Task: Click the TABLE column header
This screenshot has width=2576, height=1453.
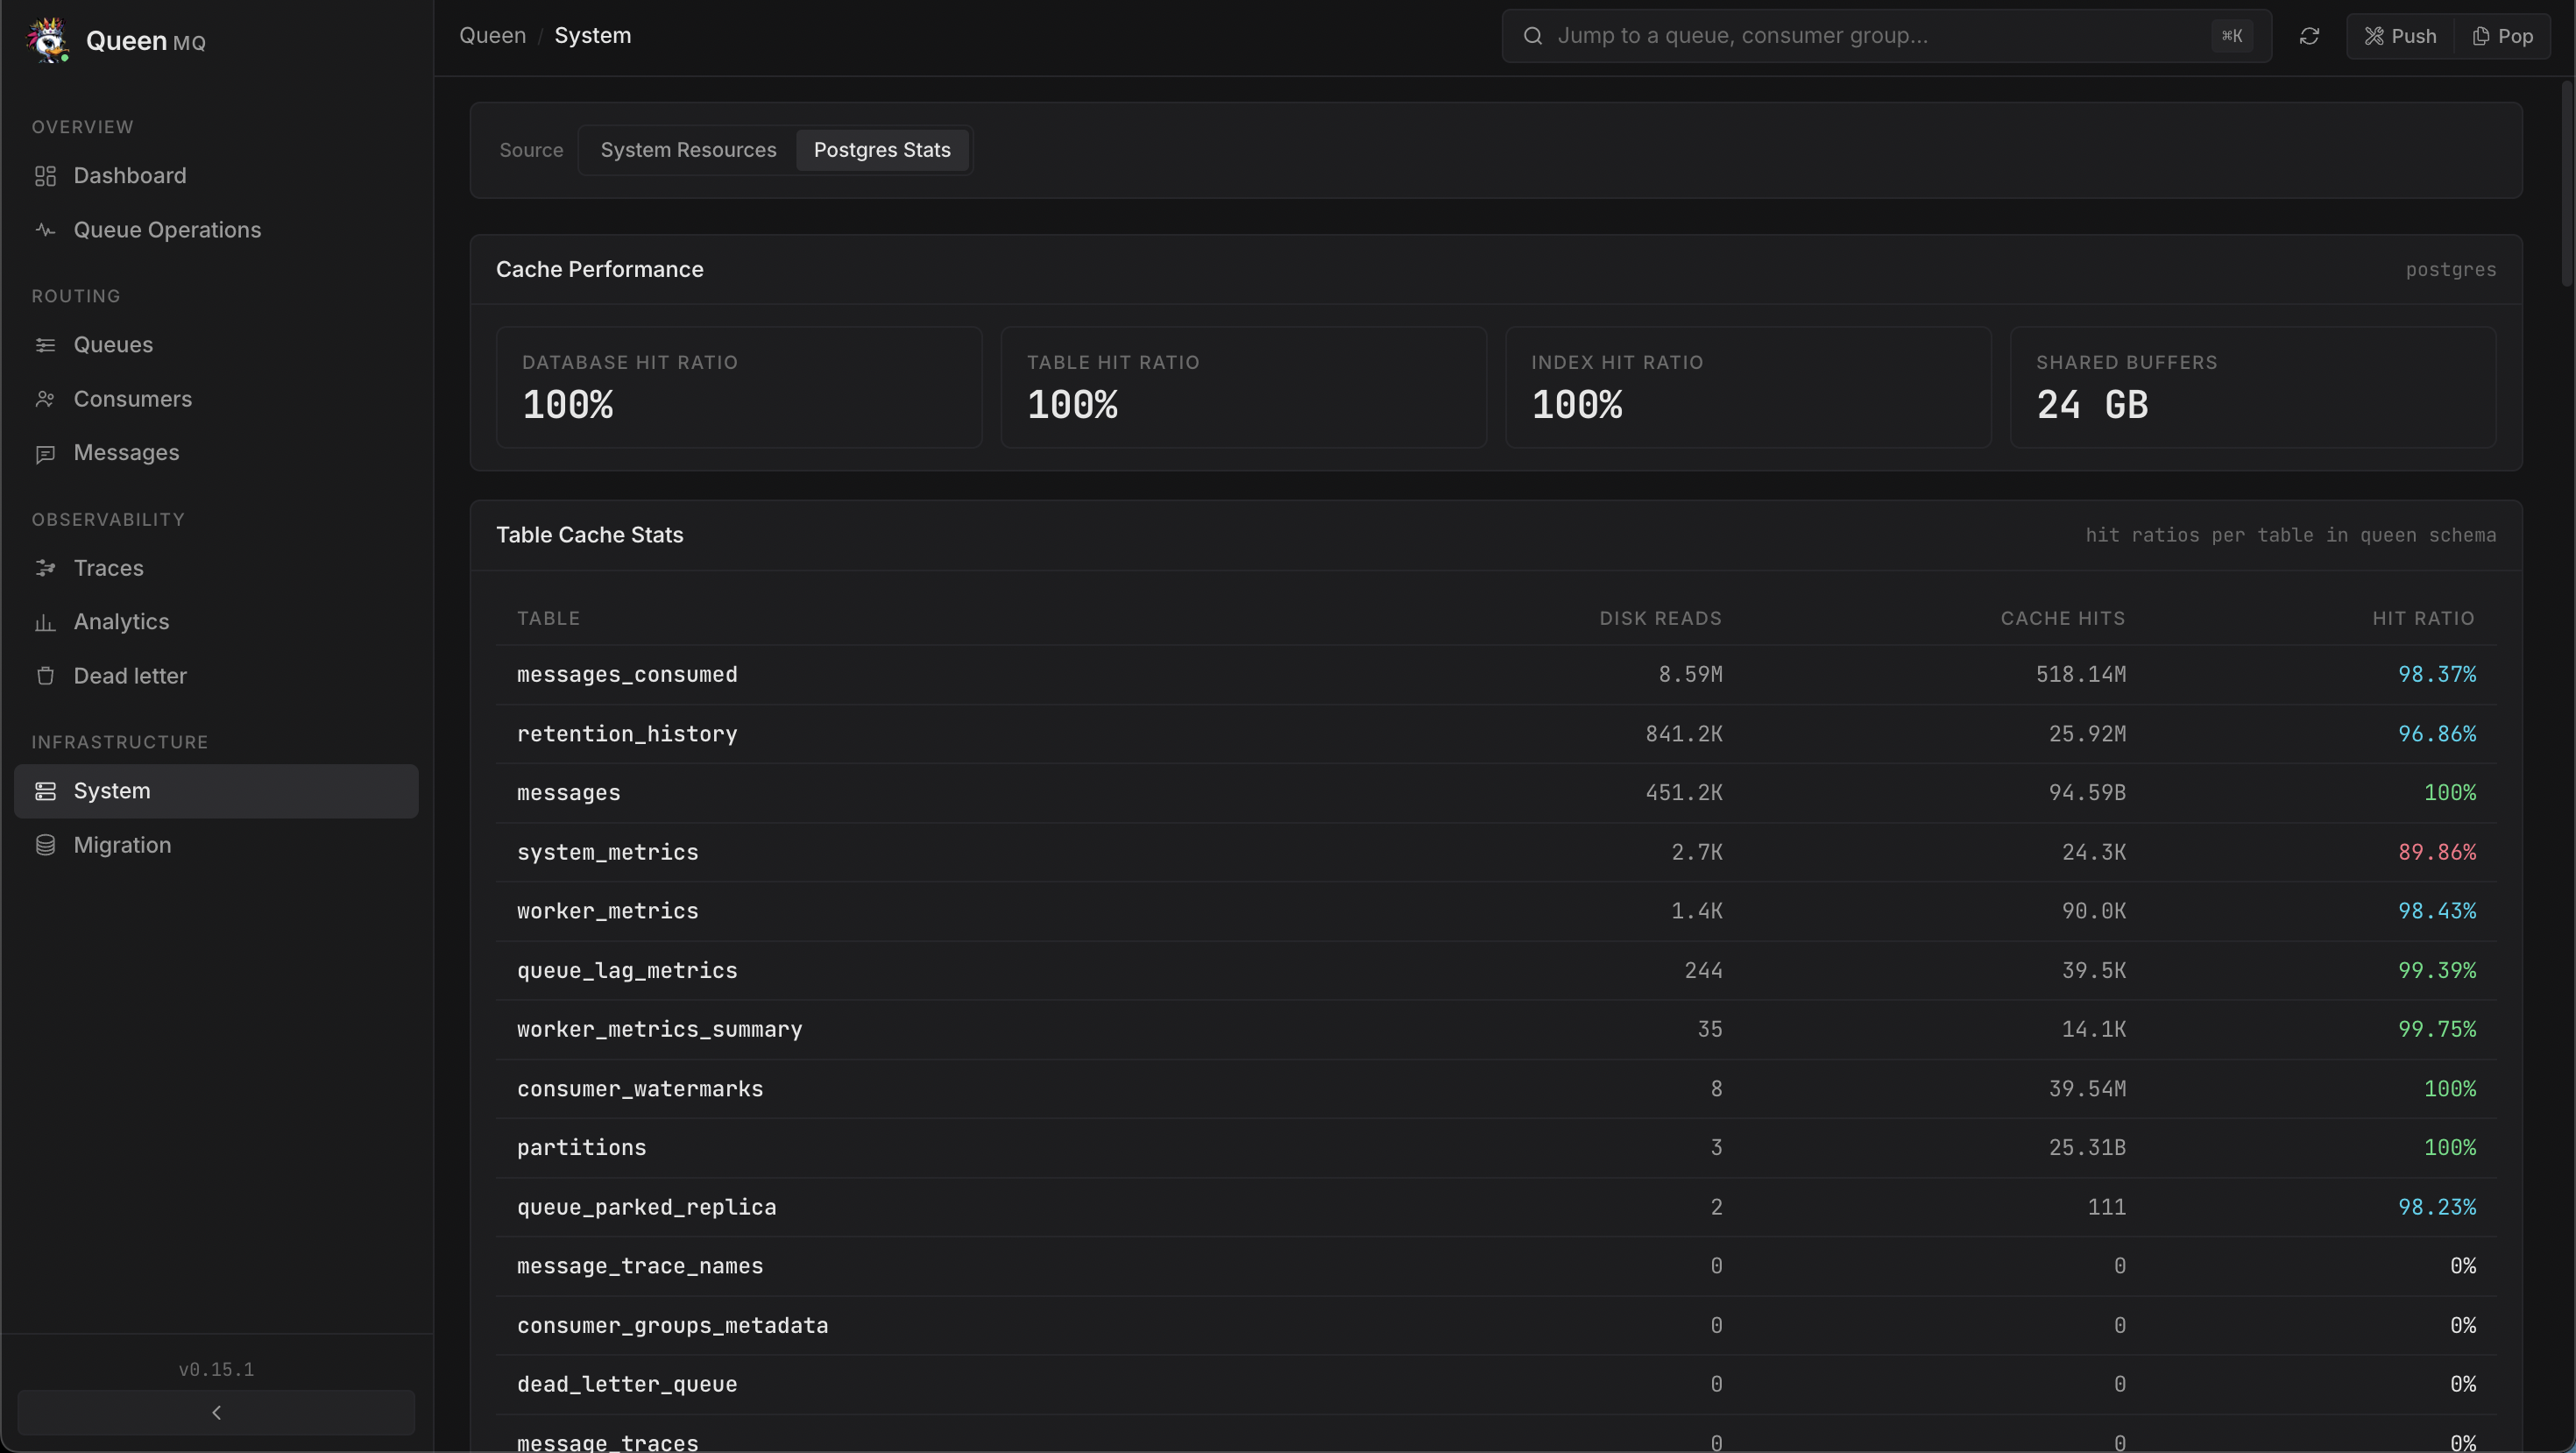Action: pos(548,618)
